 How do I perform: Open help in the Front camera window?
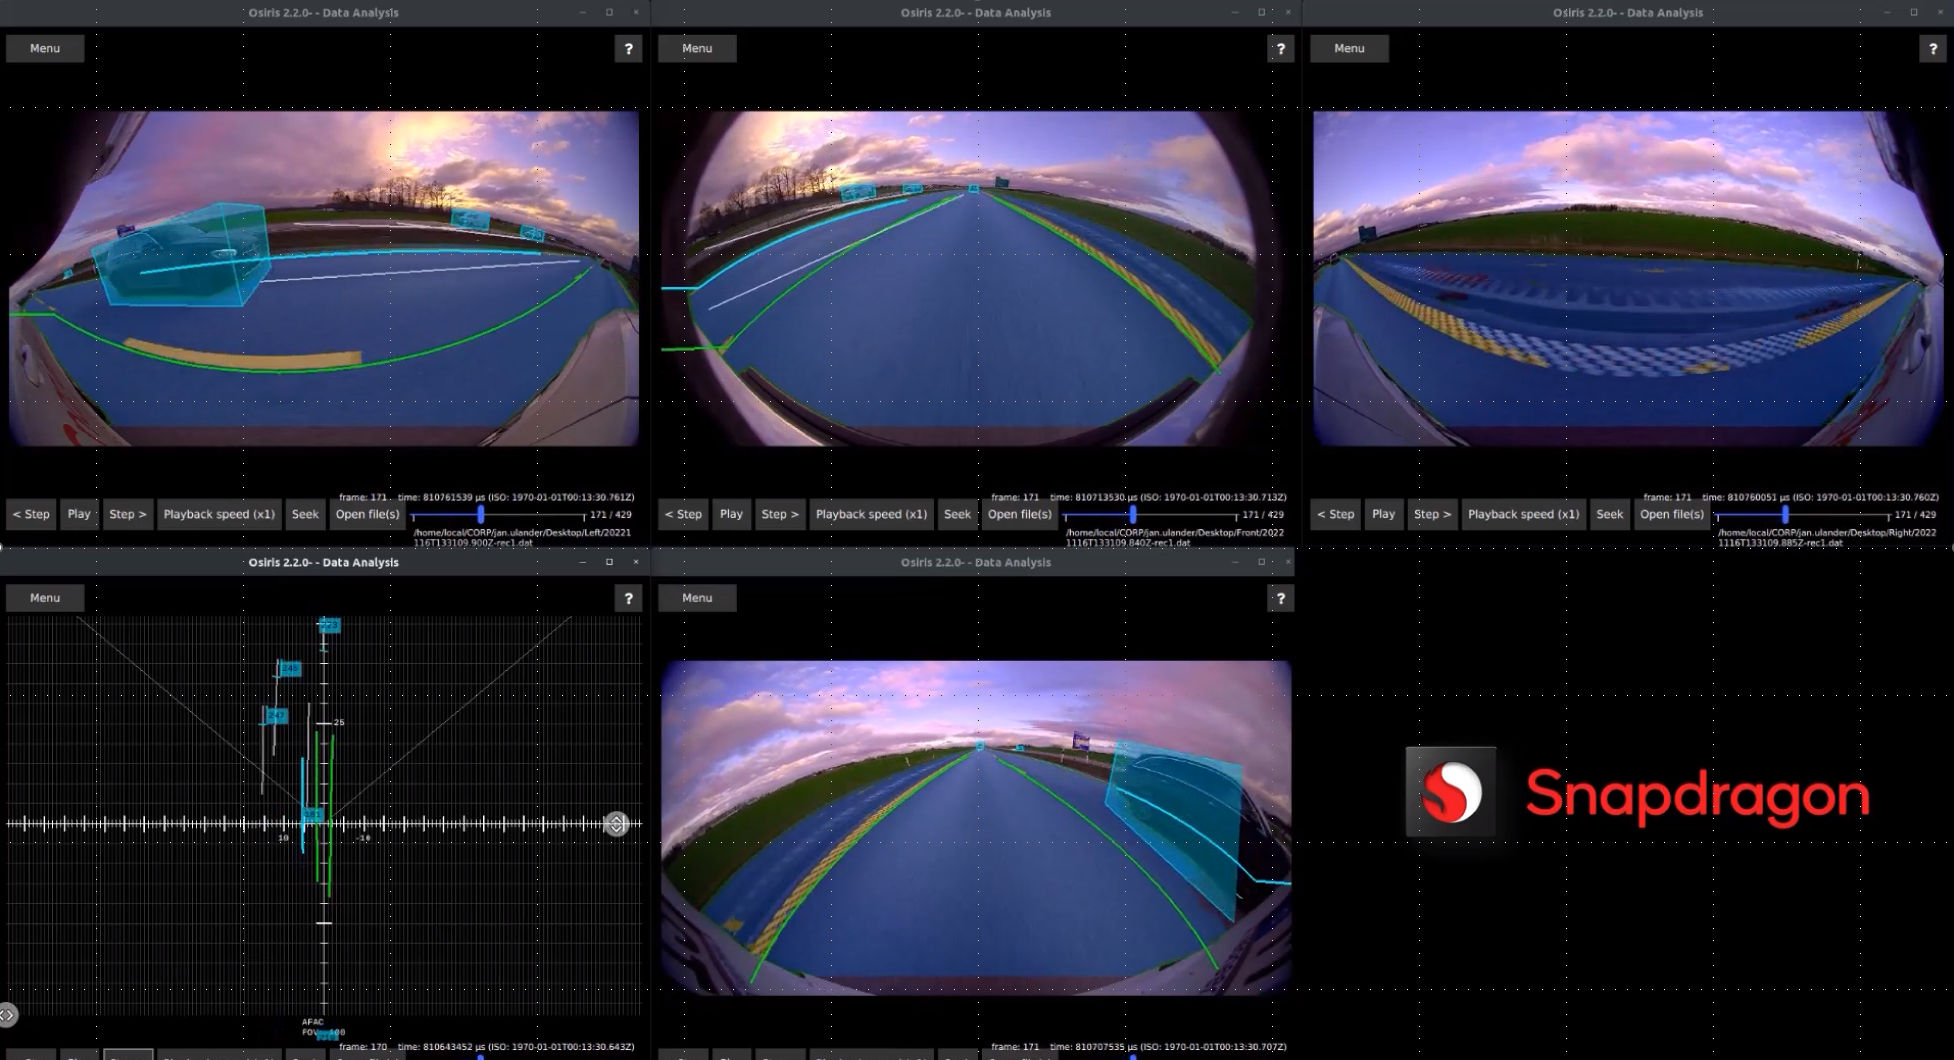(1280, 48)
